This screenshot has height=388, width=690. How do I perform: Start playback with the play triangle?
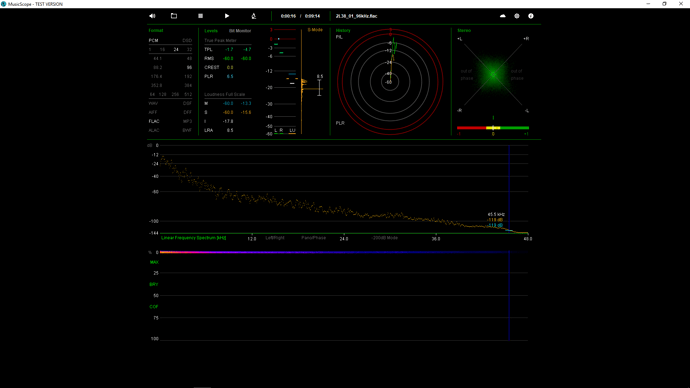[227, 16]
